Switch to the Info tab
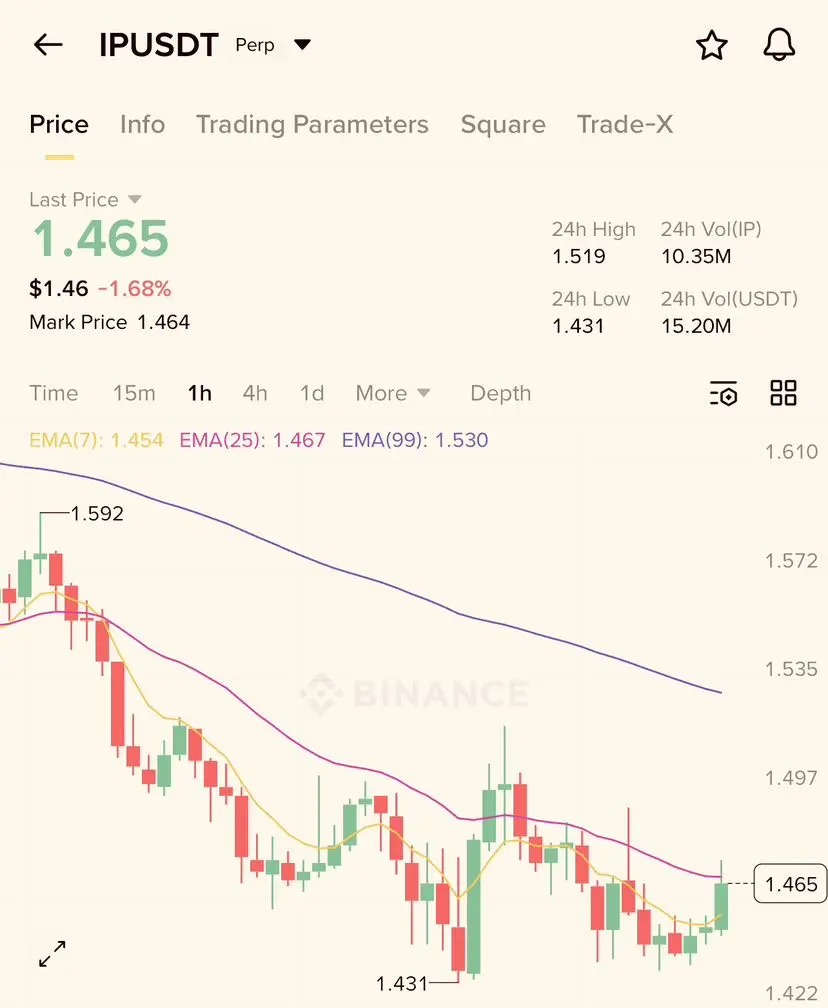 click(143, 124)
